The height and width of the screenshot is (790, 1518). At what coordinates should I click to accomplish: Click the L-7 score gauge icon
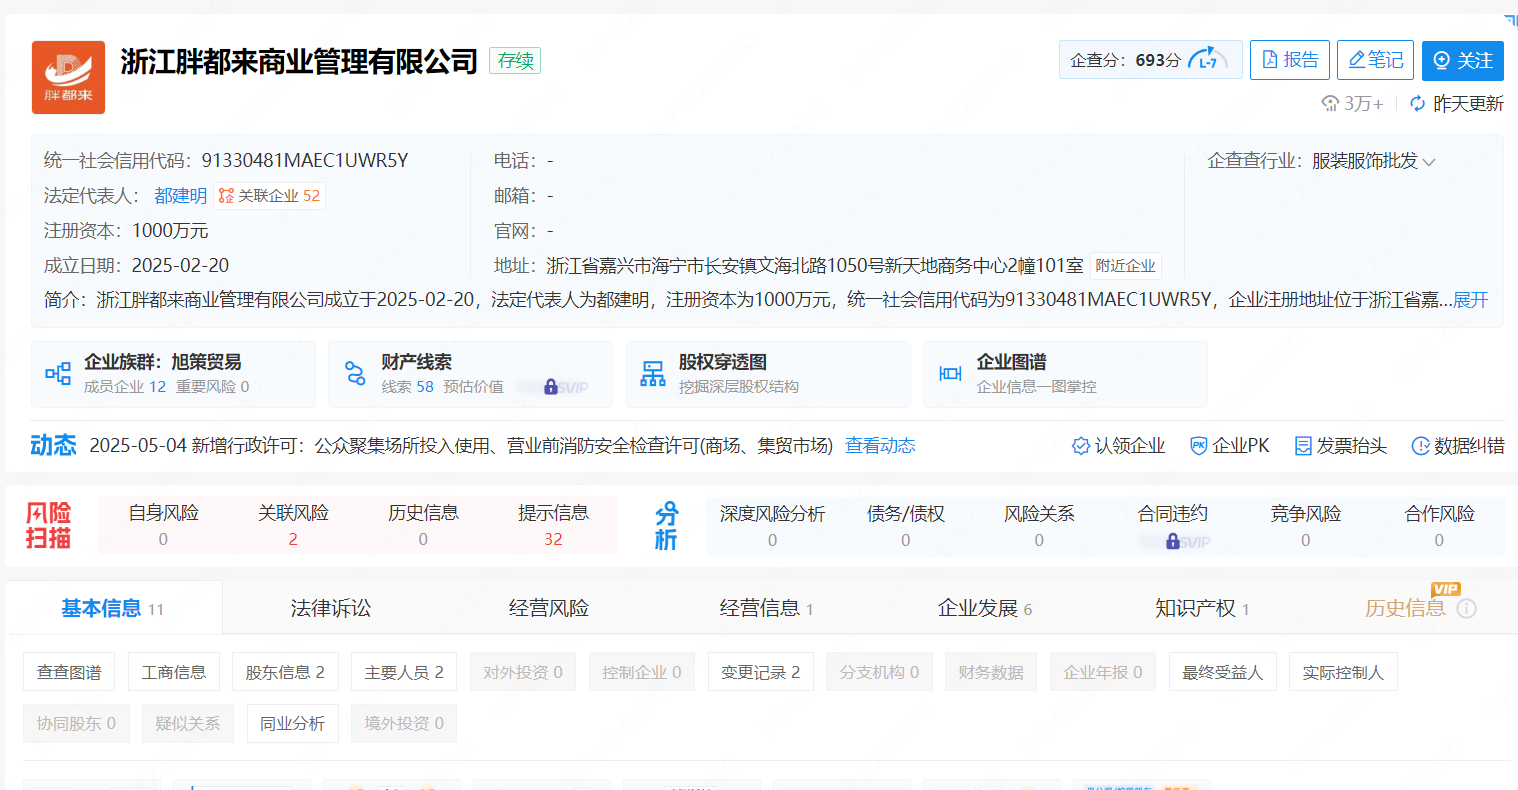(1207, 59)
